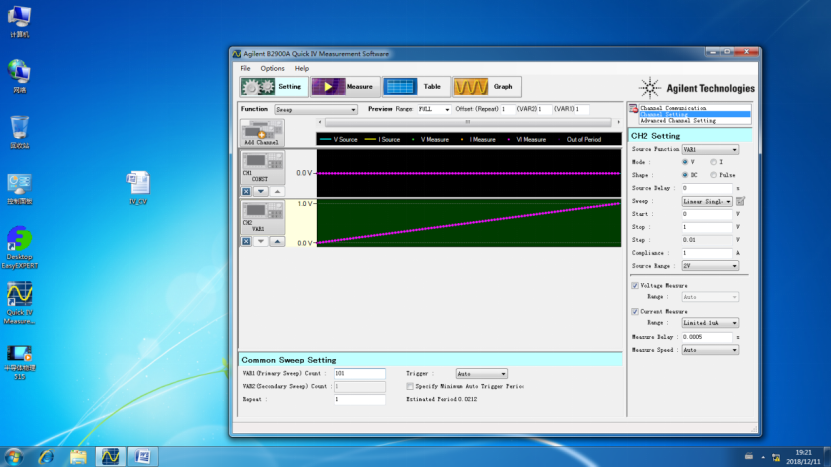
Task: Click CH2's move-down arrow
Action: [x=260, y=241]
